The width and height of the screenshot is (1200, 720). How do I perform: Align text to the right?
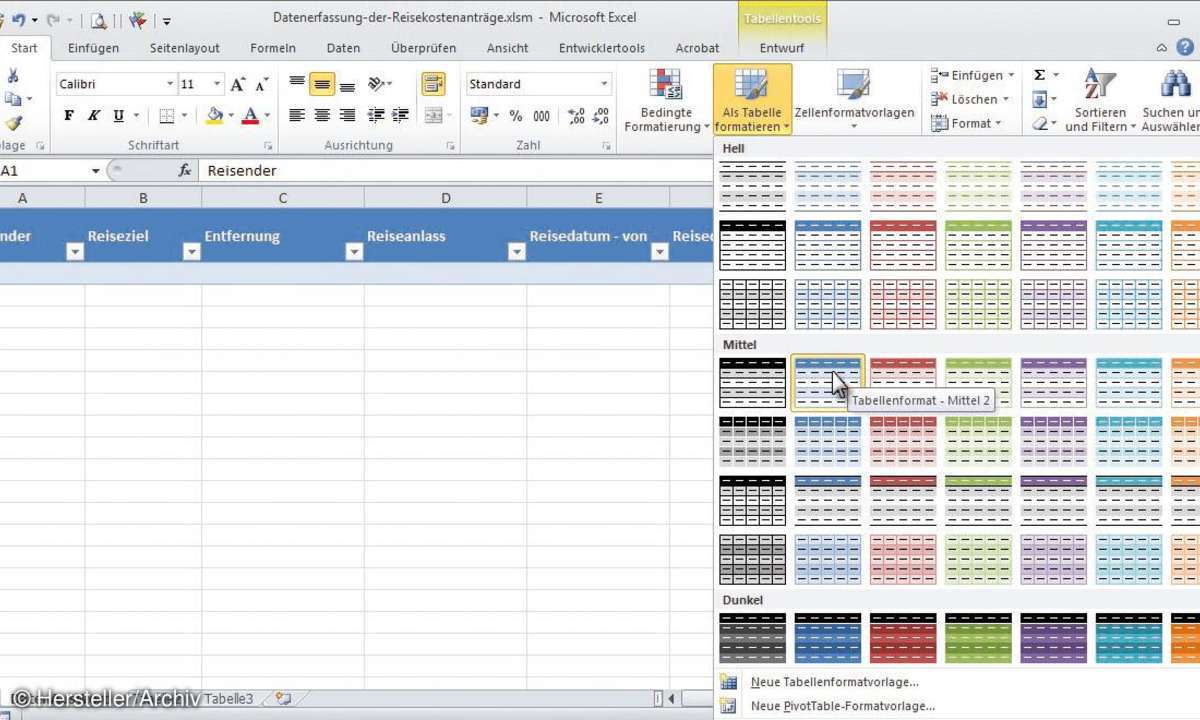(x=347, y=116)
